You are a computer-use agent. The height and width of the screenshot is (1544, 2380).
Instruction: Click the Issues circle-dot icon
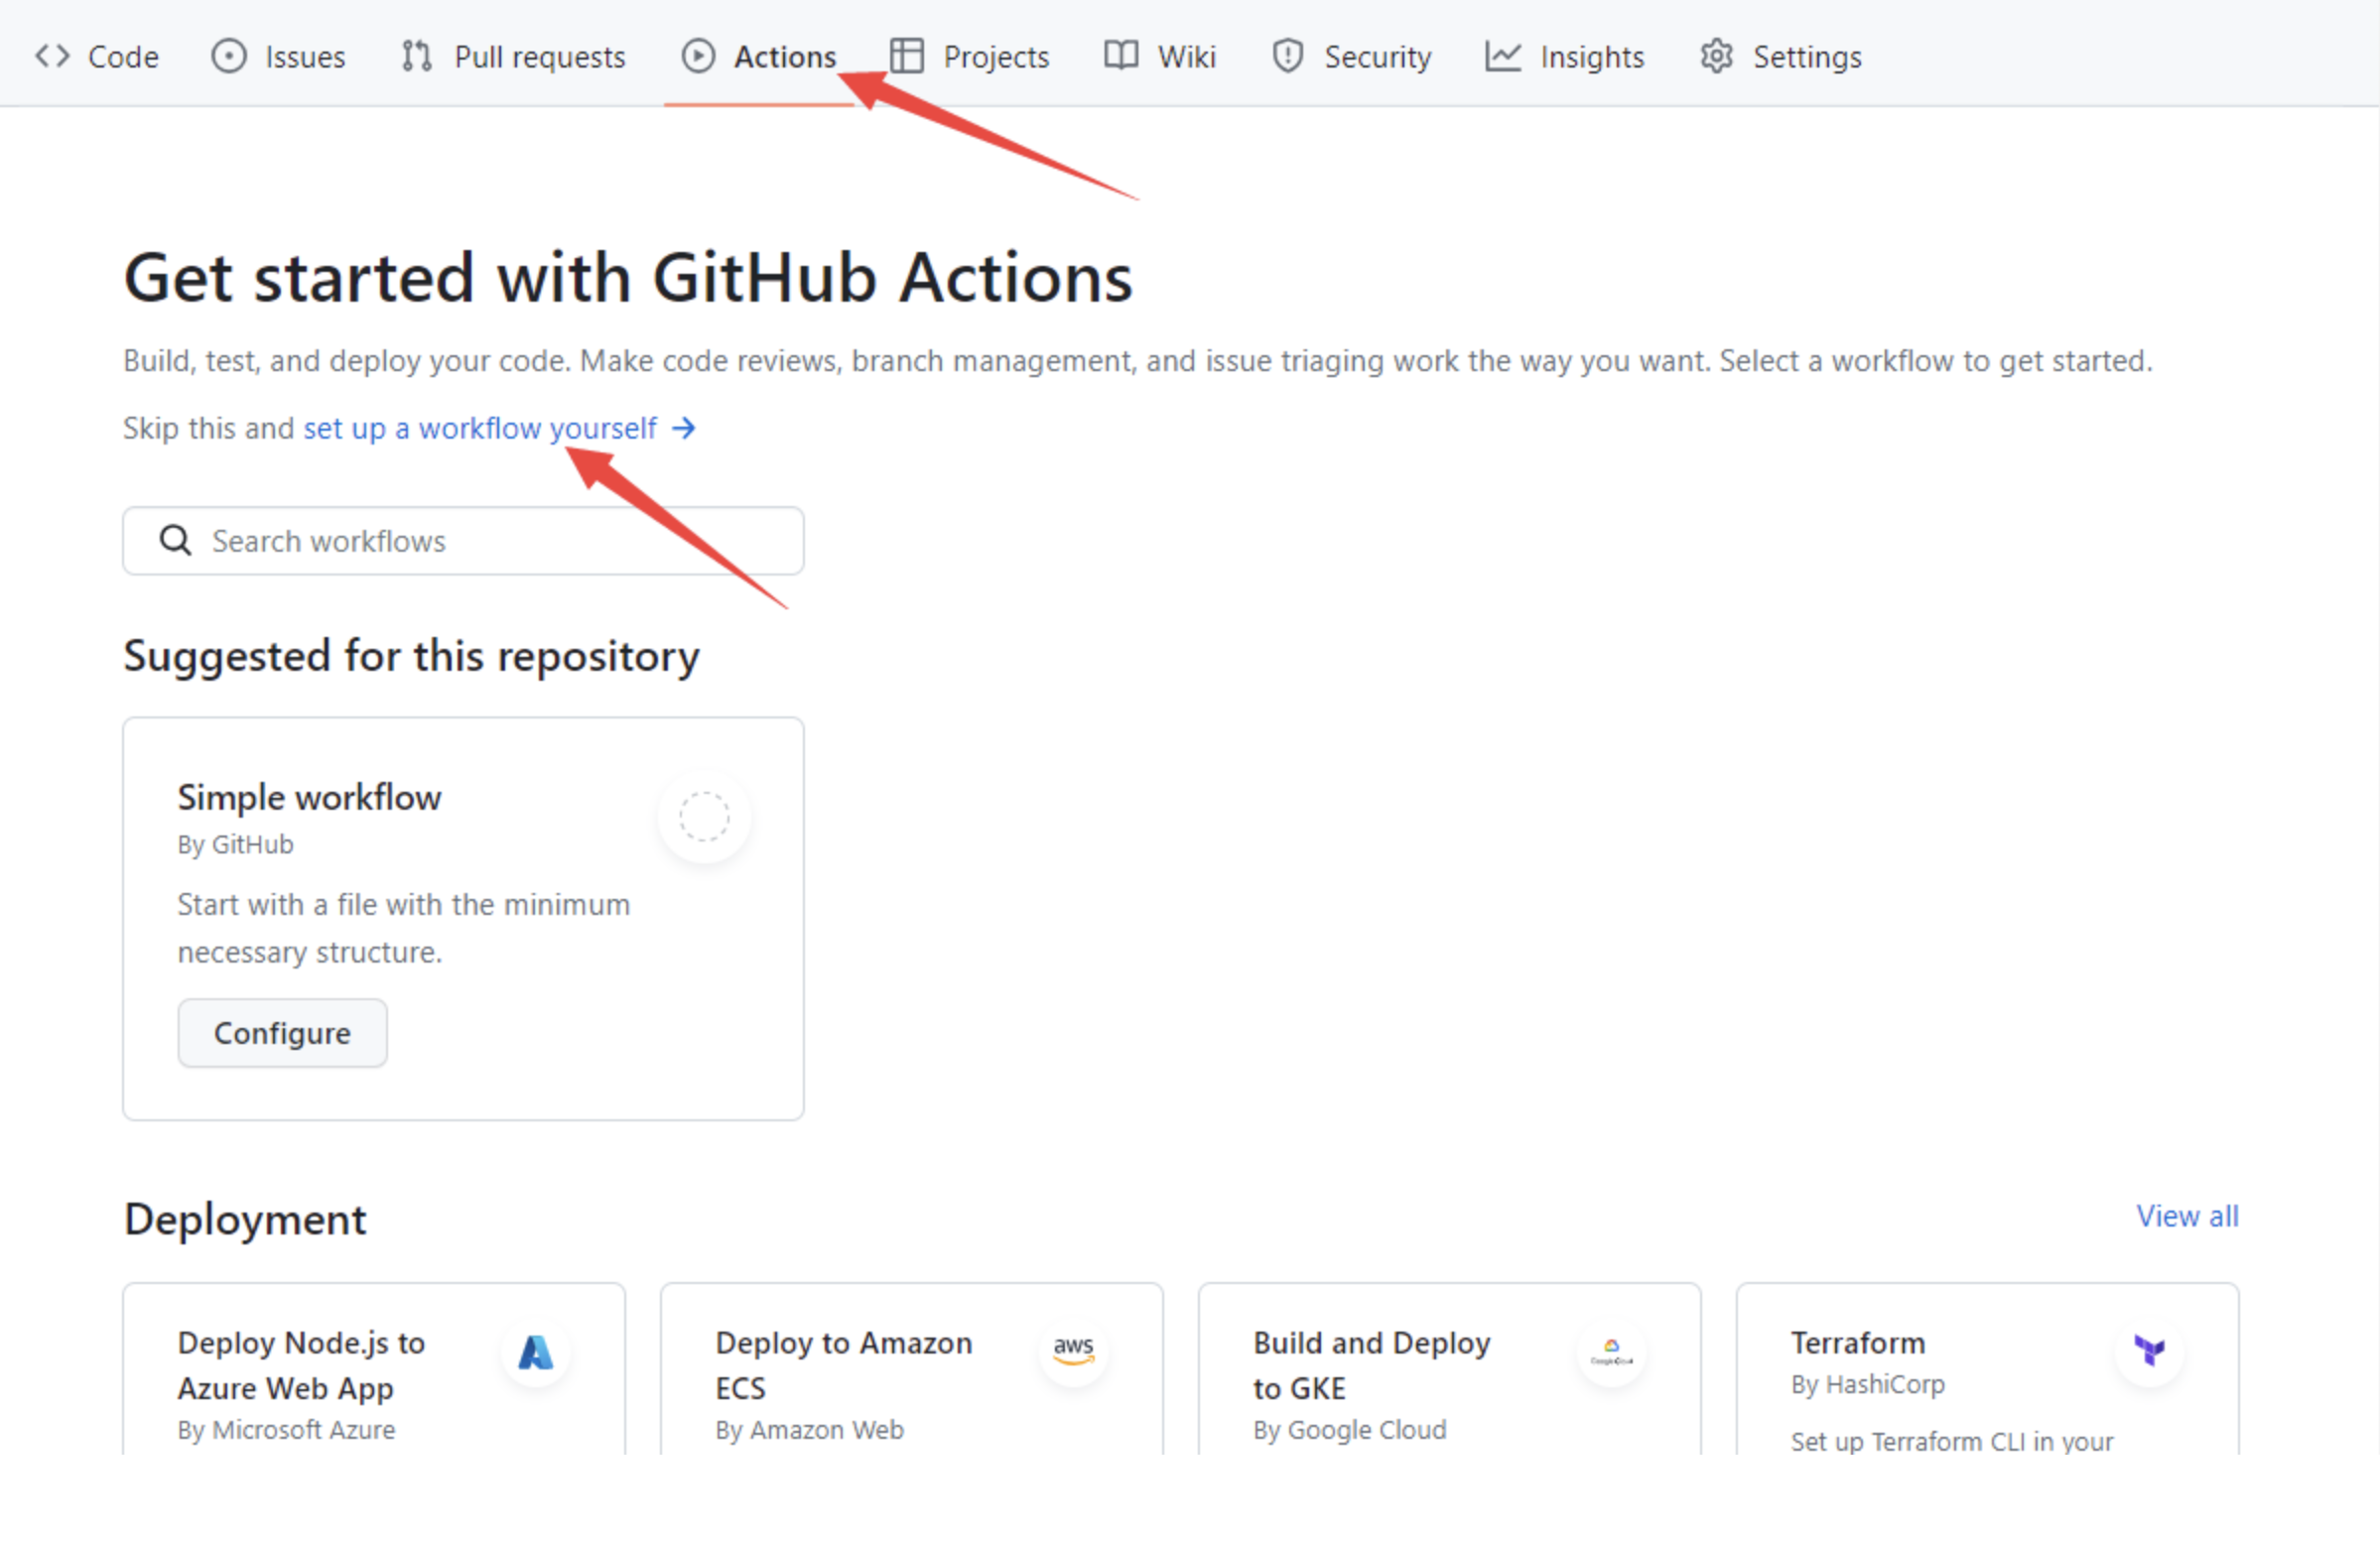click(x=229, y=56)
